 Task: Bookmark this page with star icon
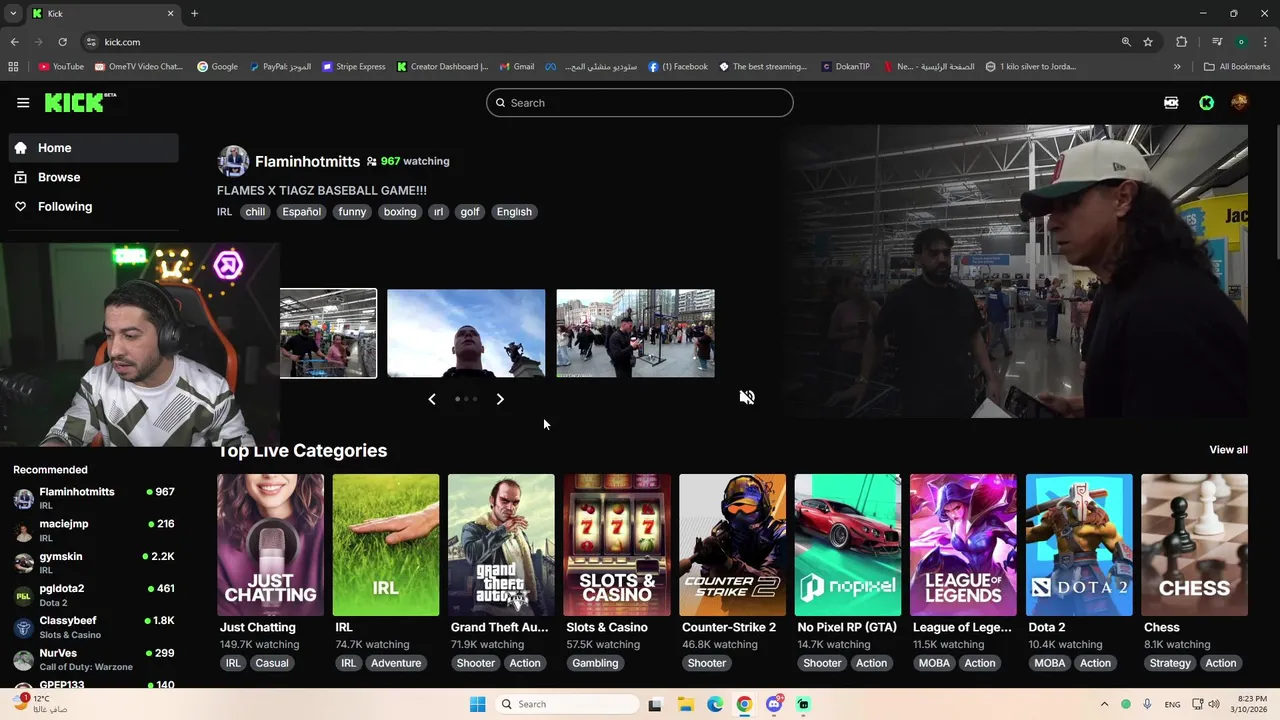[1148, 42]
